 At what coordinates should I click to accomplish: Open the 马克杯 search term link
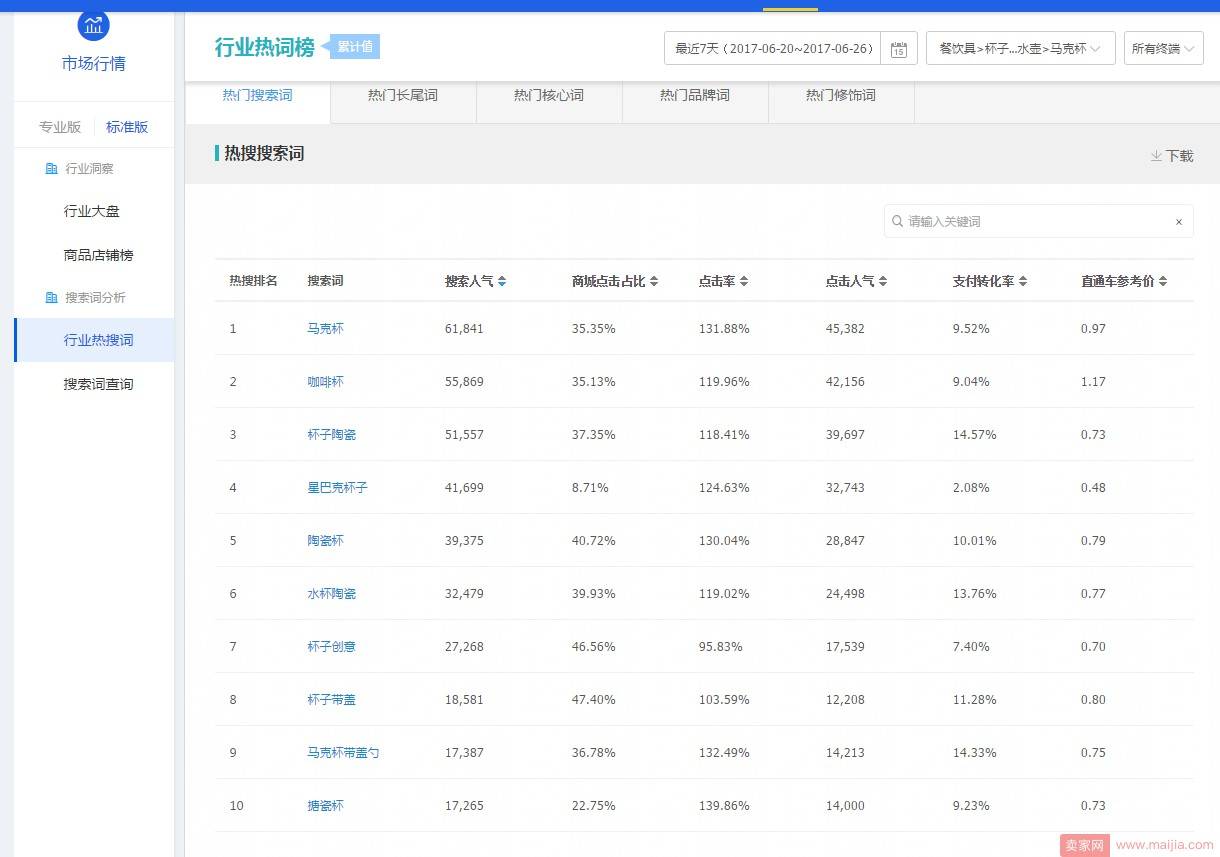pyautogui.click(x=325, y=329)
